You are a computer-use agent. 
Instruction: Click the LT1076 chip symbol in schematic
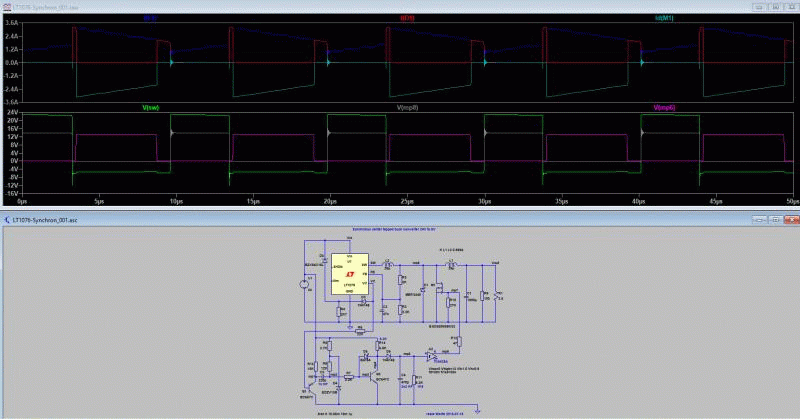tap(349, 274)
